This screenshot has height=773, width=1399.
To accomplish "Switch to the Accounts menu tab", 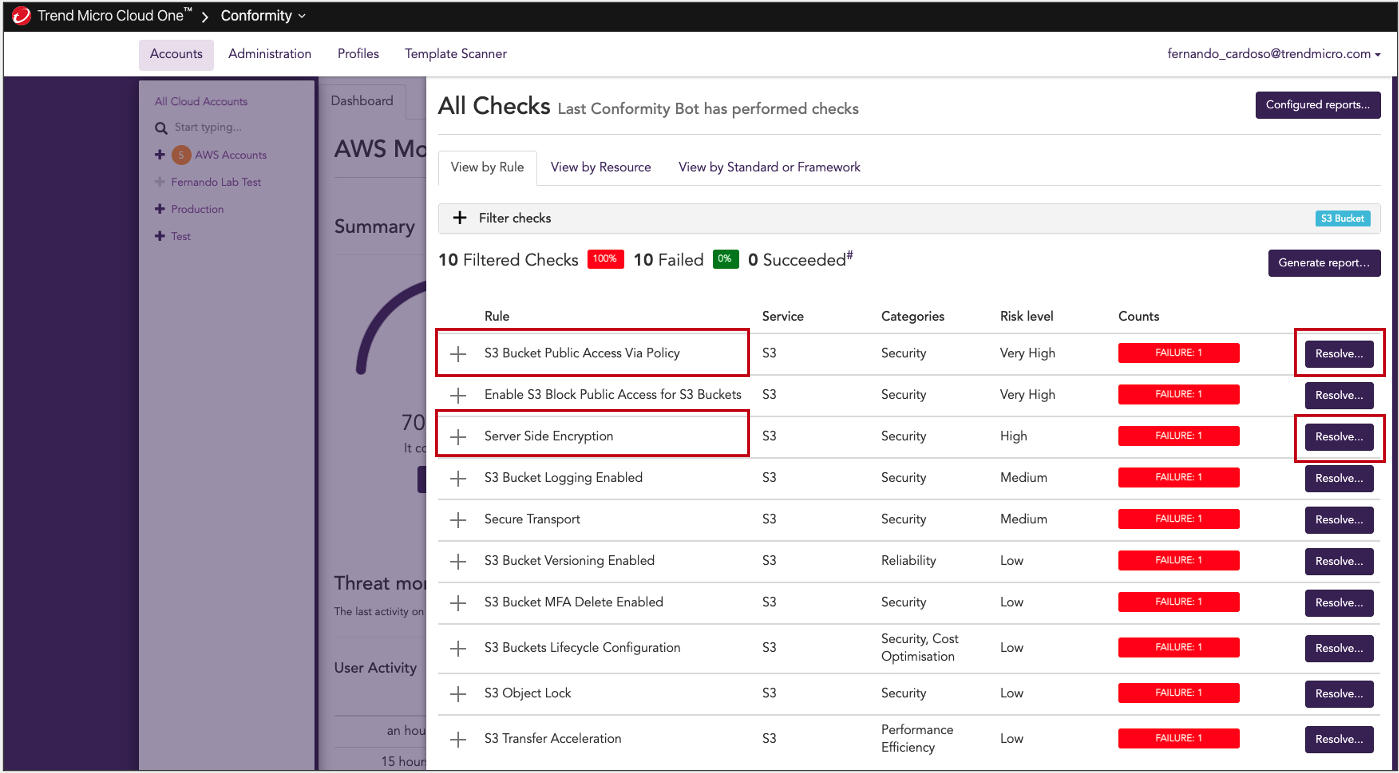I will coord(176,54).
